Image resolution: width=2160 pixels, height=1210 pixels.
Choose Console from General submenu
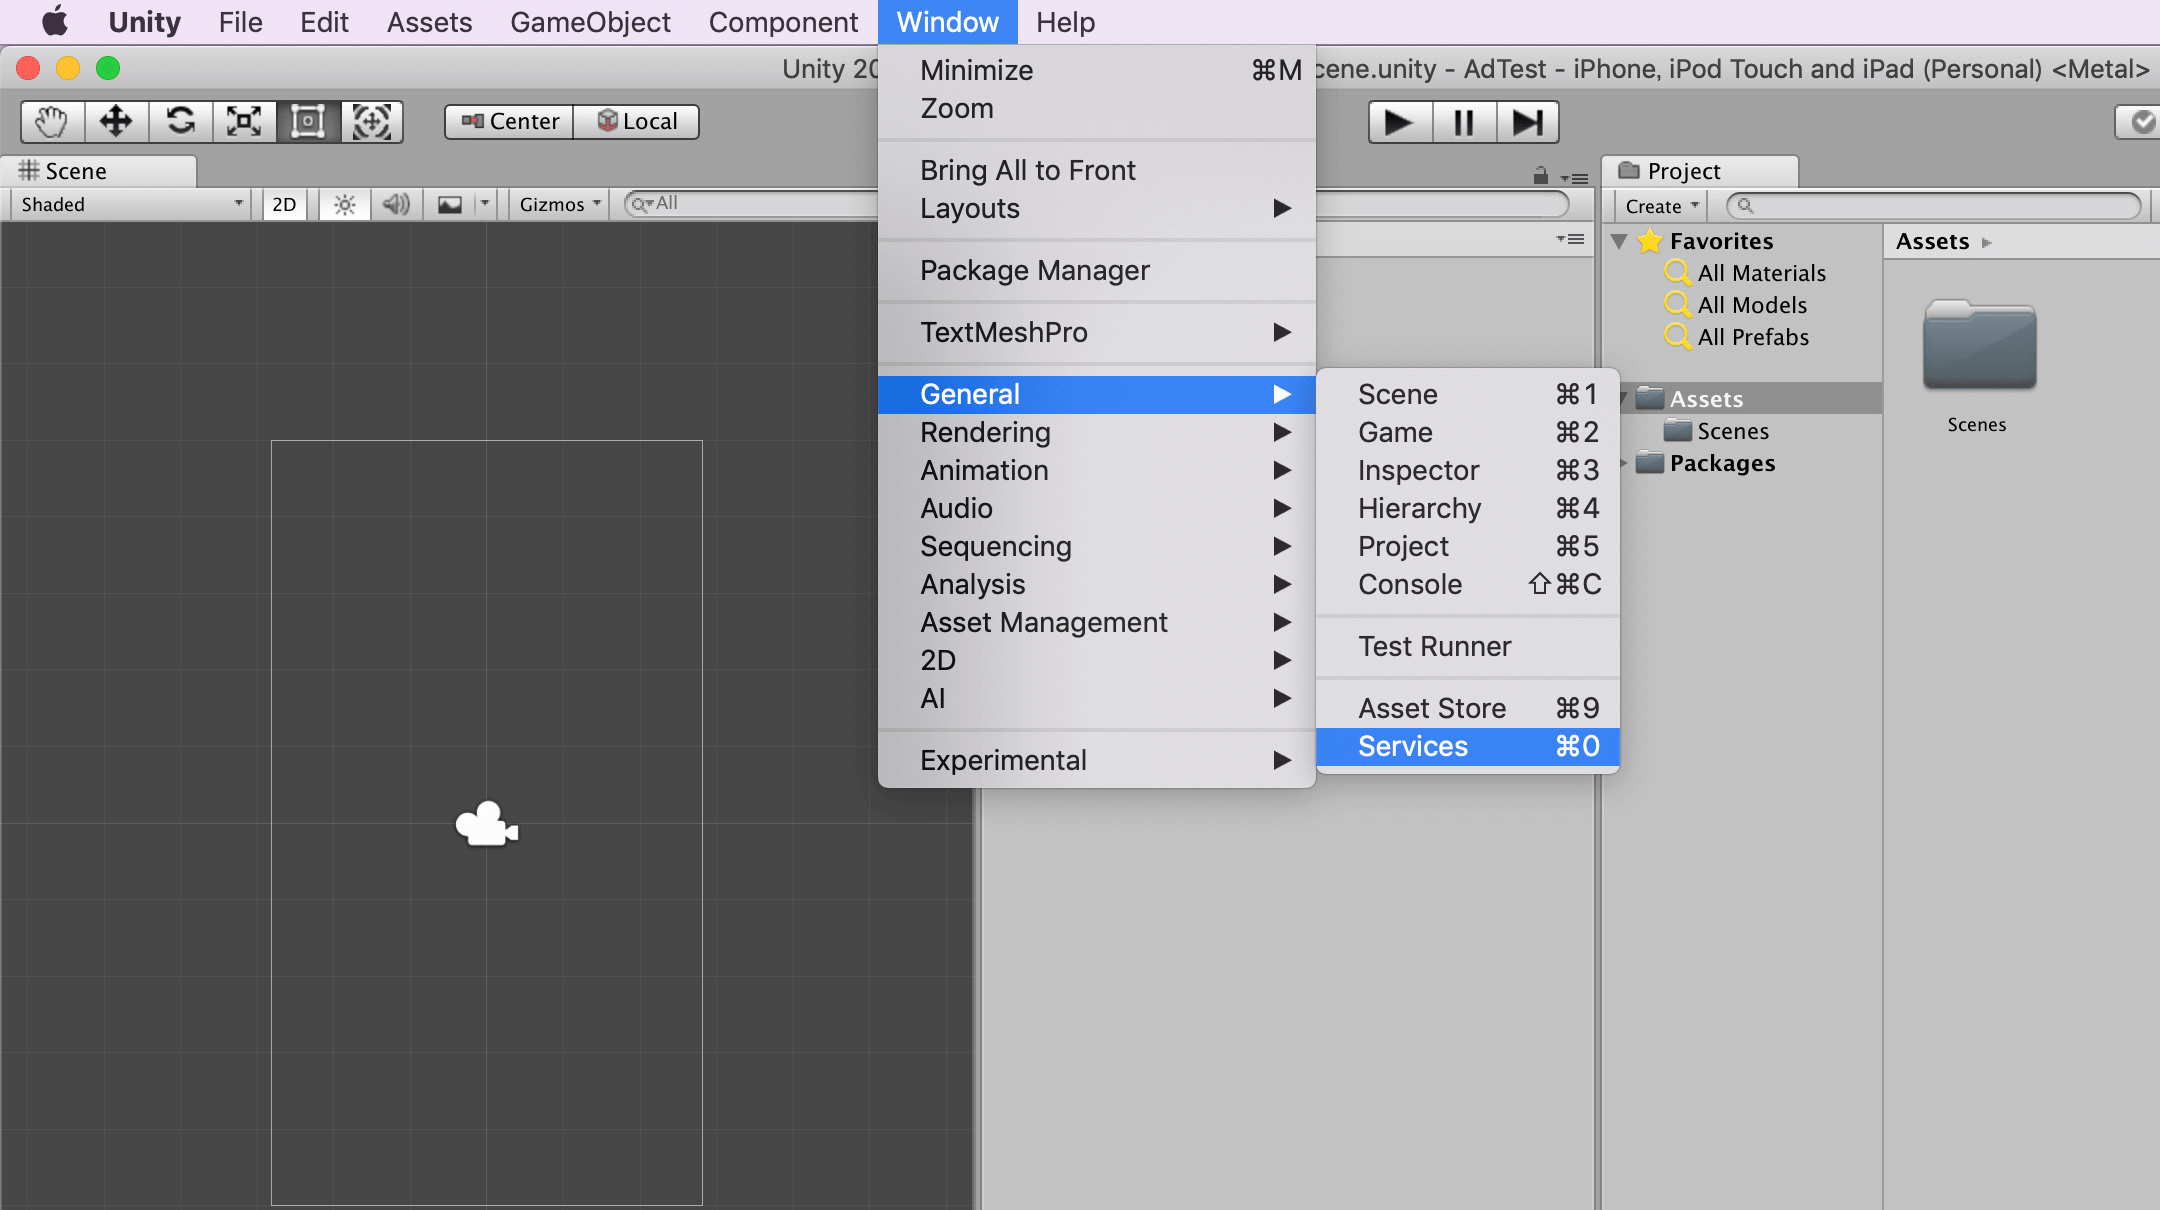(1467, 584)
